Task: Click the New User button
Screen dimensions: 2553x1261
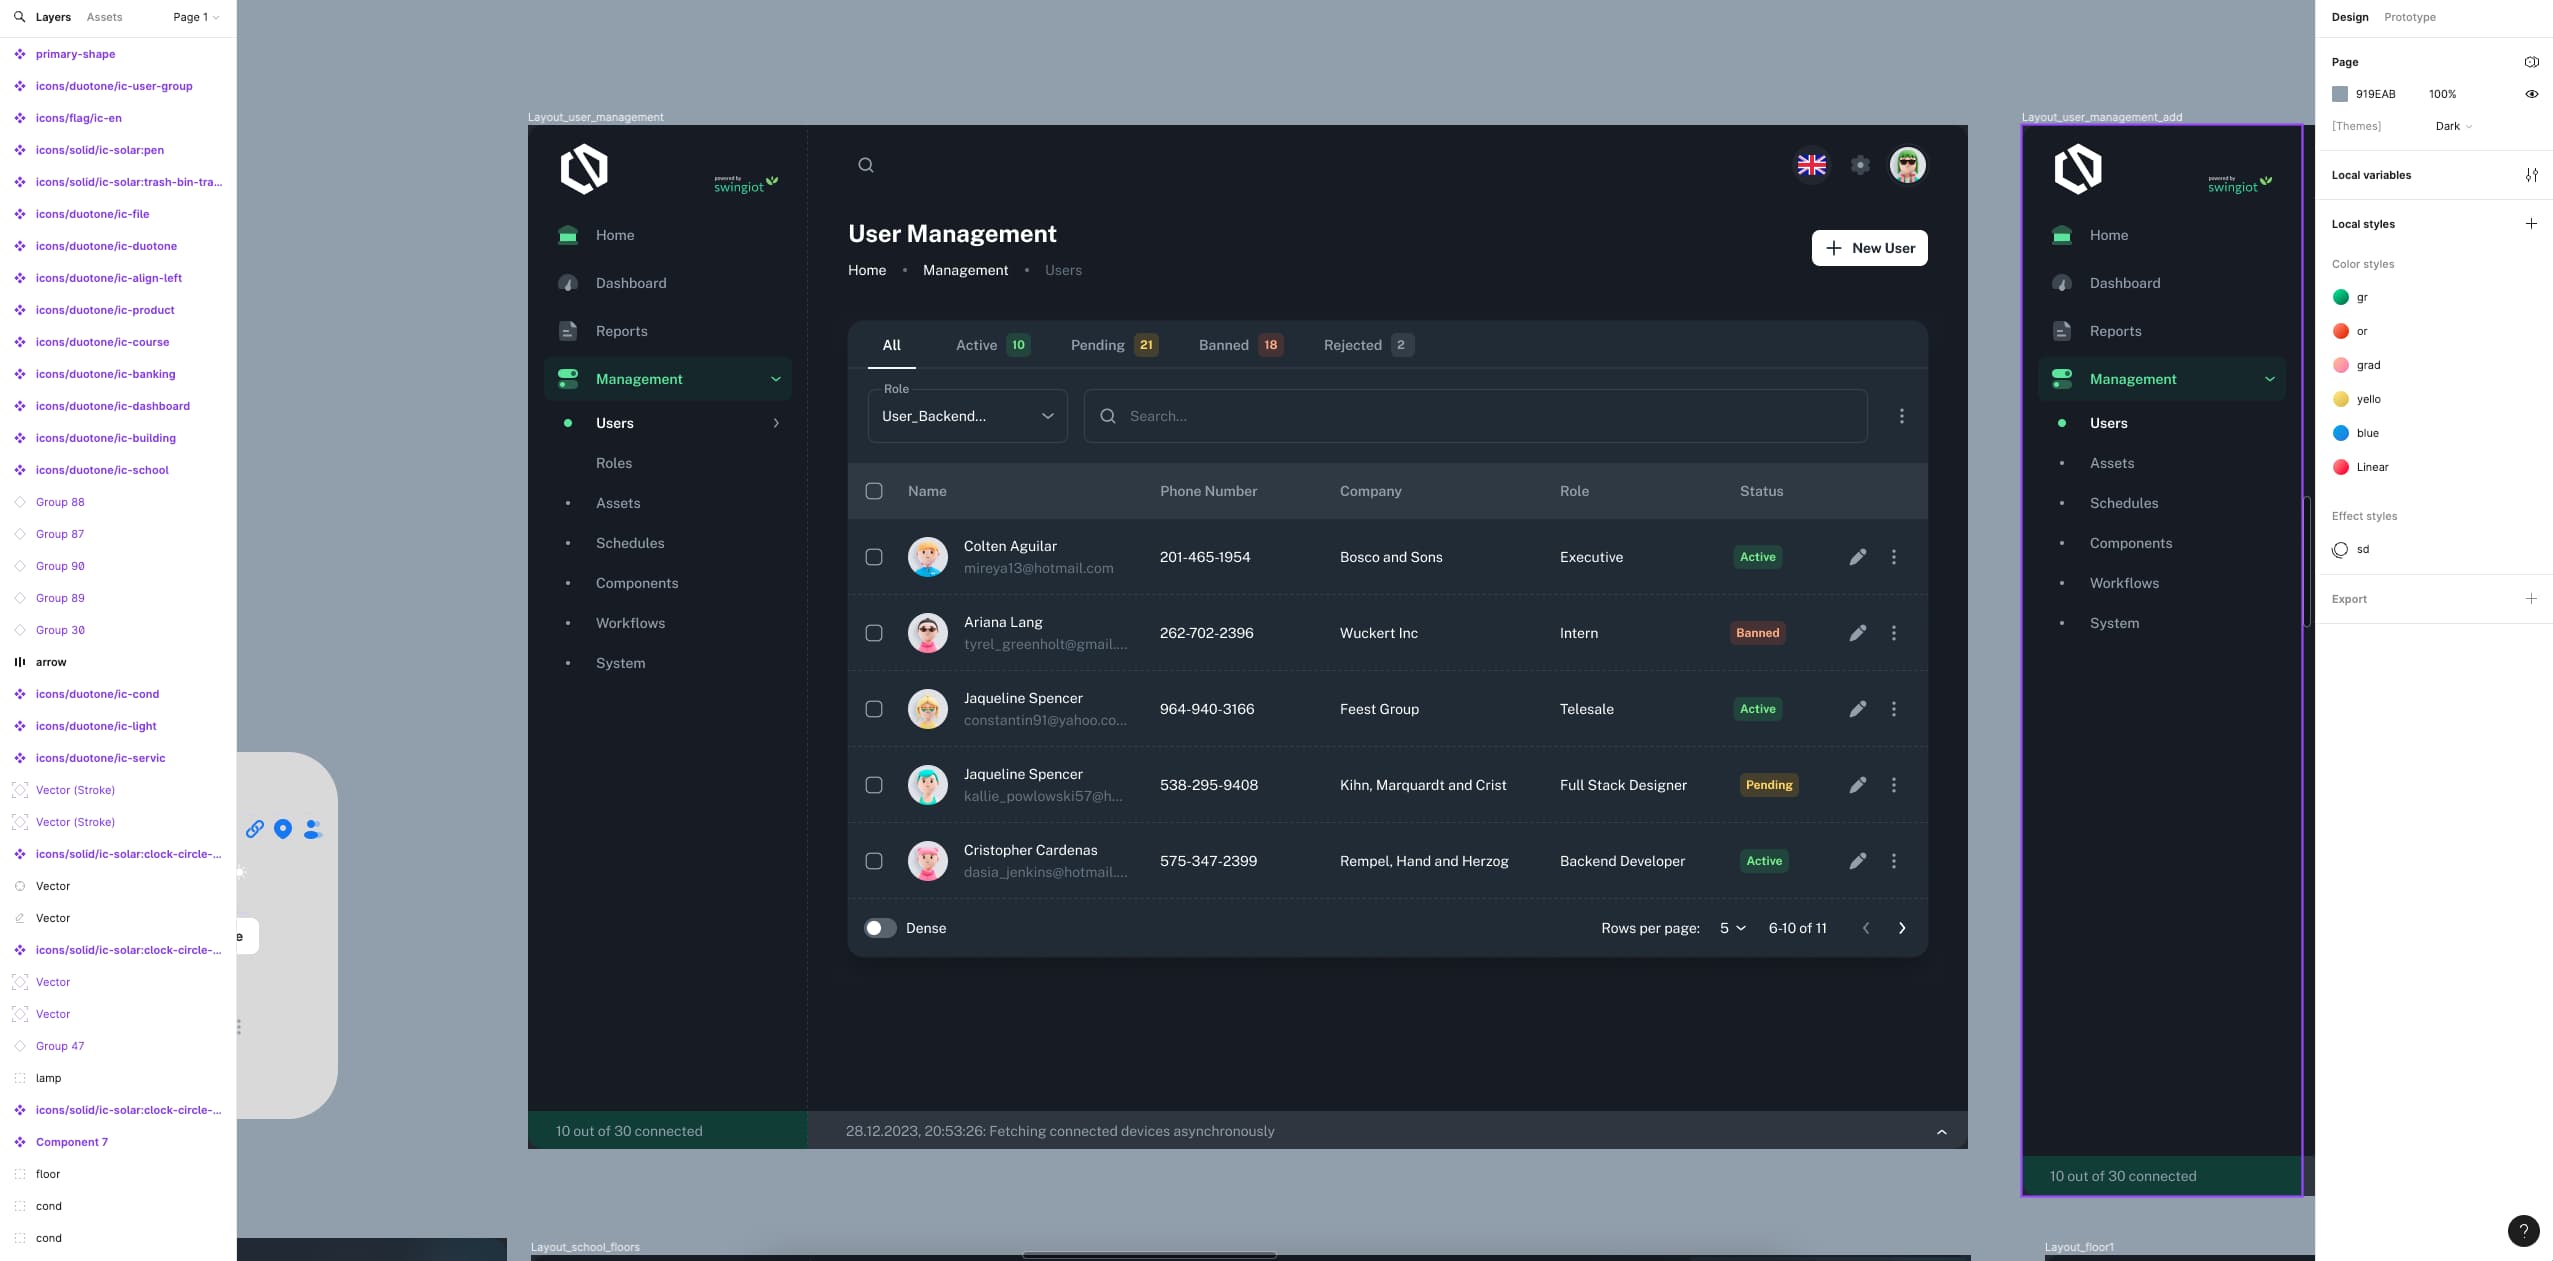Action: (1869, 248)
